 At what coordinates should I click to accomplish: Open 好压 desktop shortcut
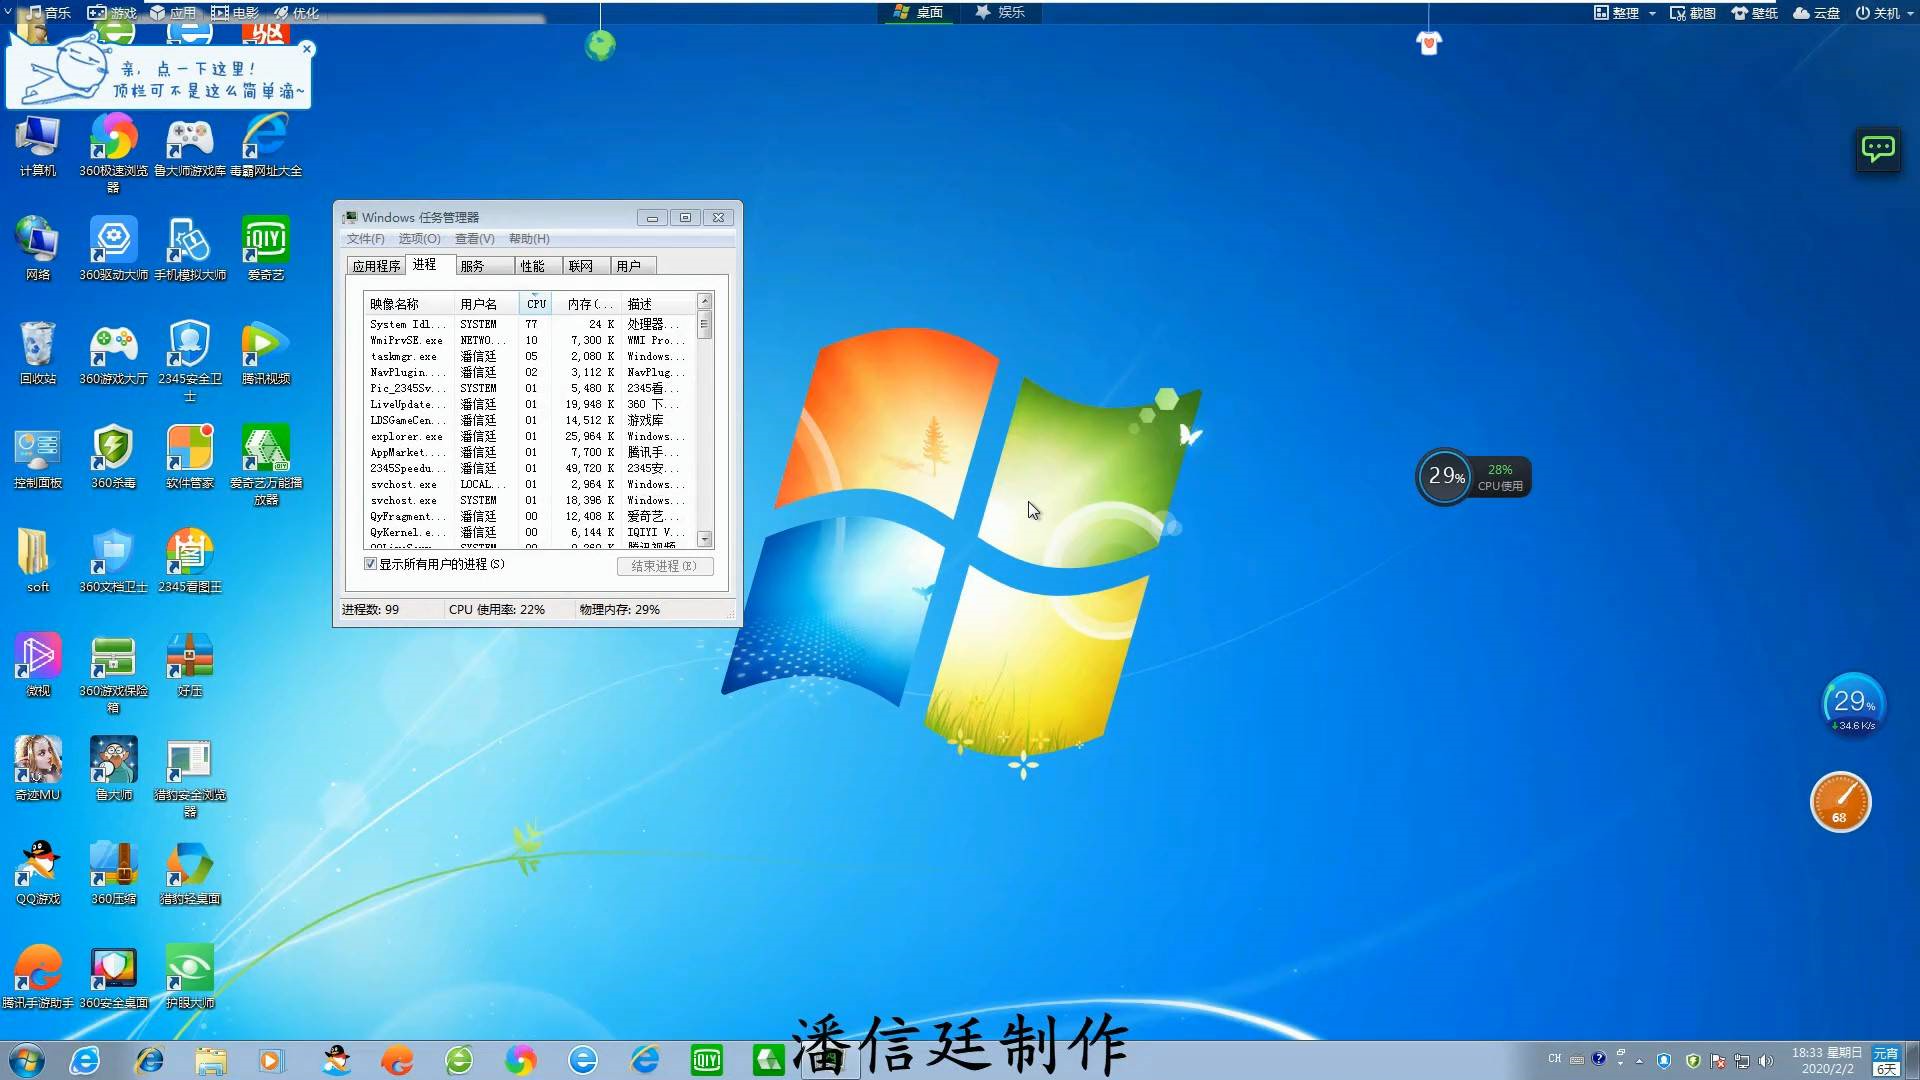tap(190, 665)
